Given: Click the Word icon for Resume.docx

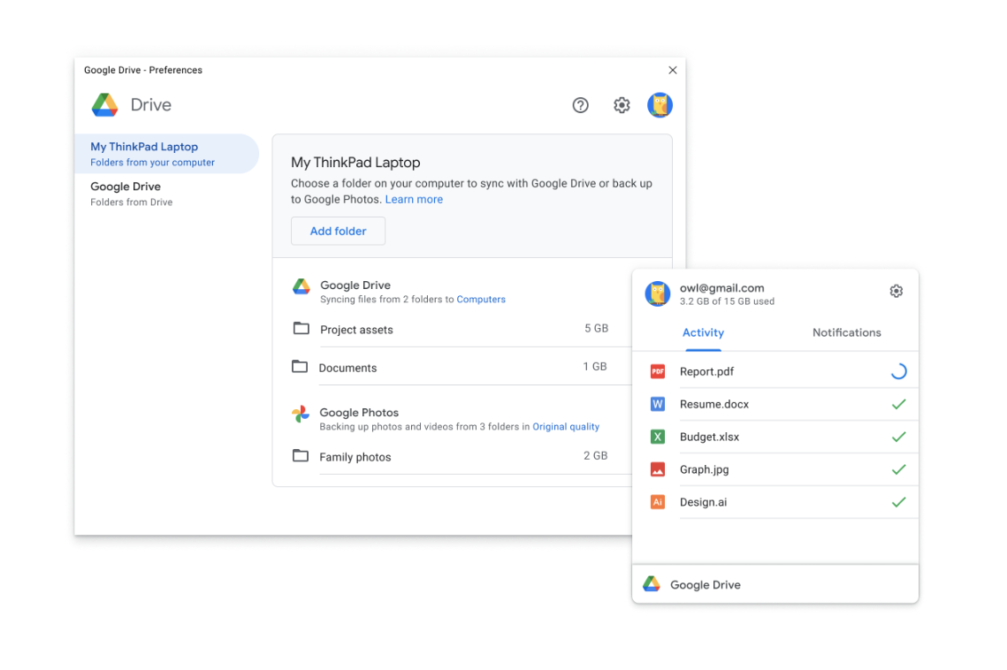Looking at the screenshot, I should click(x=658, y=404).
